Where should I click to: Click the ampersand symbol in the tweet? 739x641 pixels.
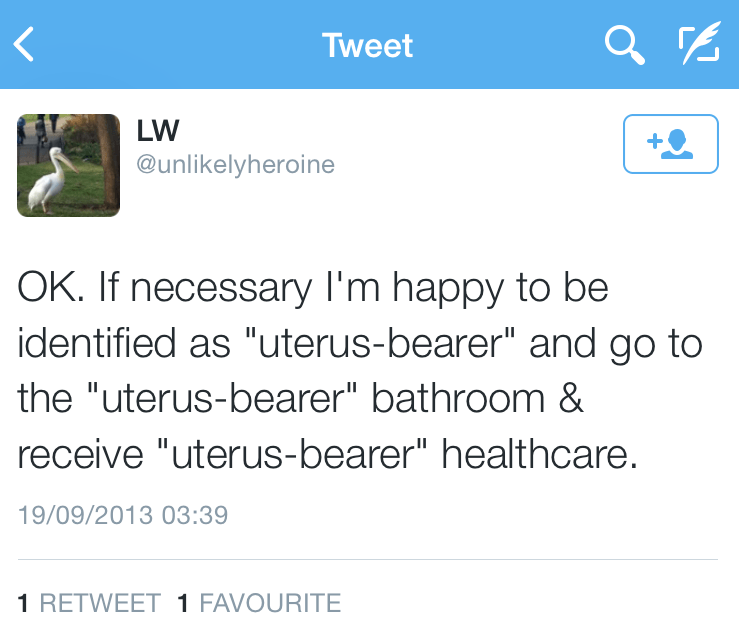coord(571,400)
